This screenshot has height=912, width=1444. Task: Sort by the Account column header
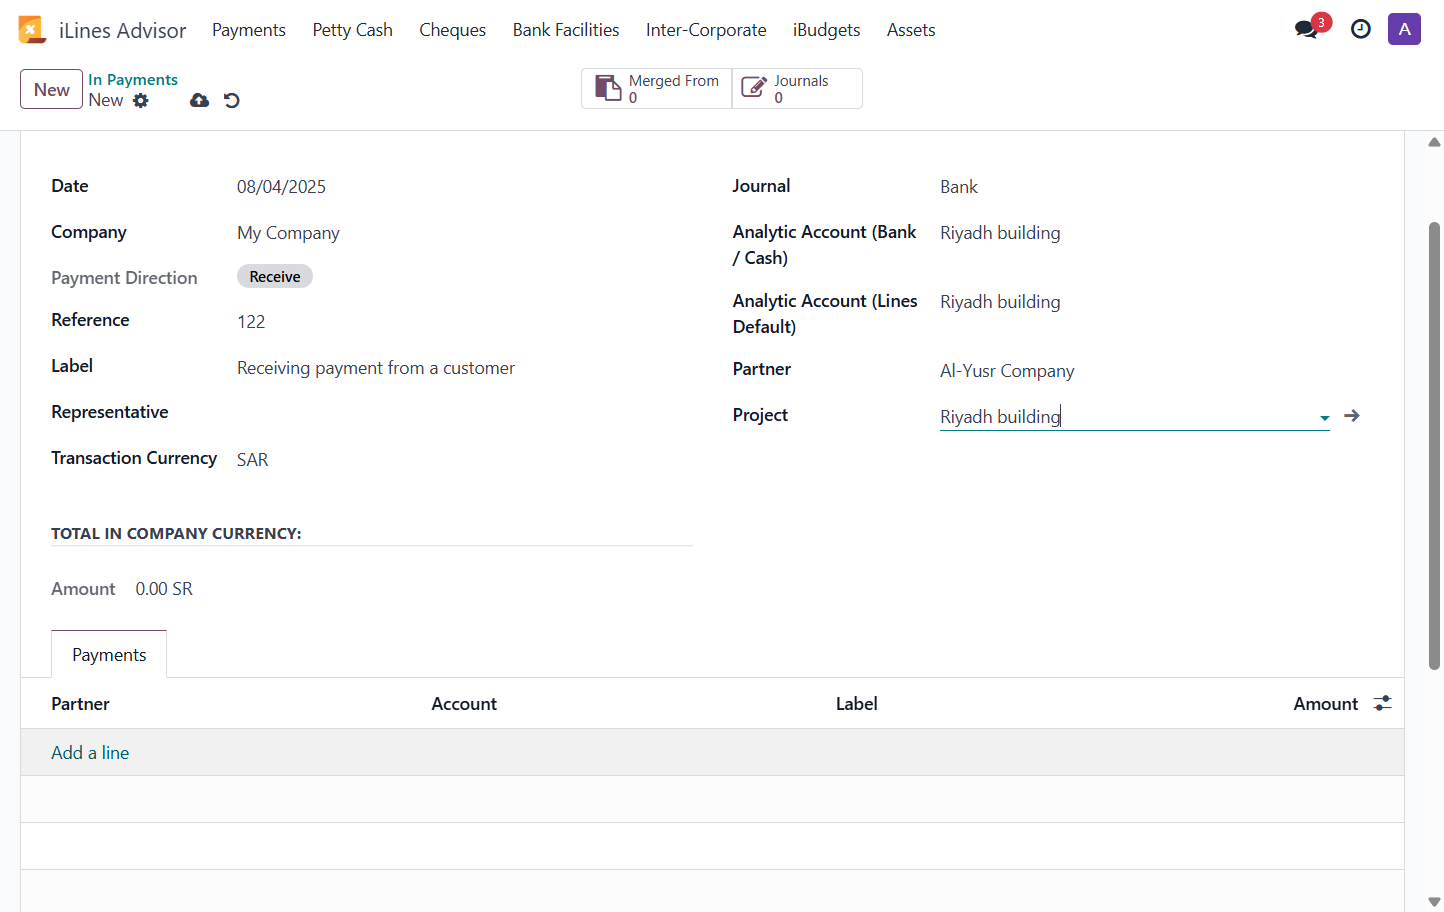click(464, 704)
